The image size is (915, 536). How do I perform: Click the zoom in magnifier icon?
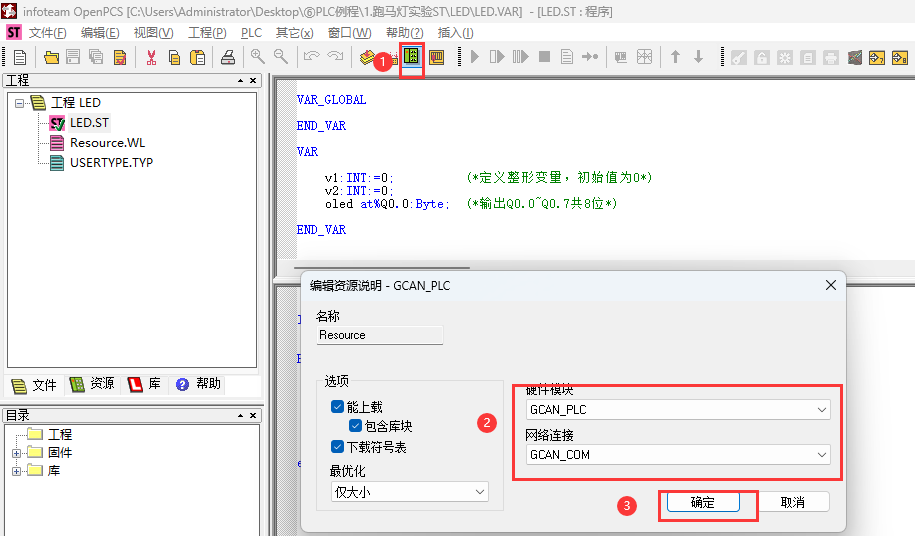257,57
